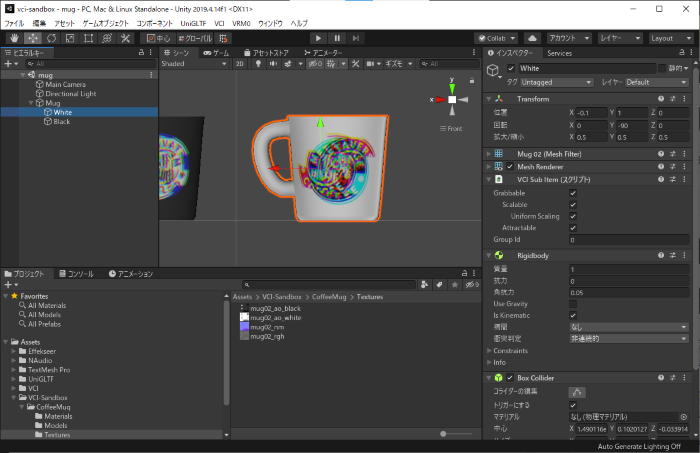
Task: Toggle the Static checkbox
Action: (662, 68)
